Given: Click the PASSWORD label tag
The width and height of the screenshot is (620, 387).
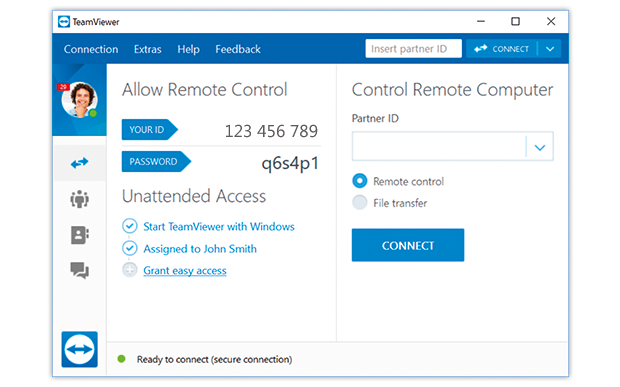Looking at the screenshot, I should pyautogui.click(x=156, y=162).
